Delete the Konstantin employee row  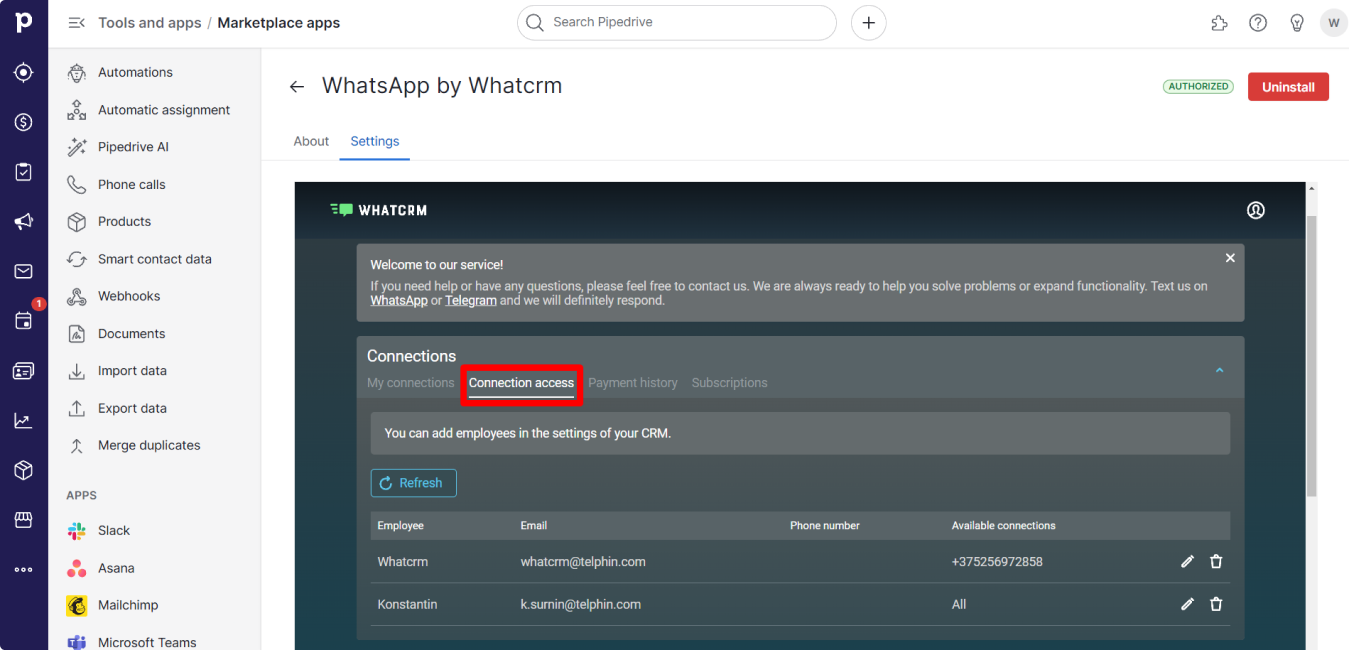pos(1216,604)
